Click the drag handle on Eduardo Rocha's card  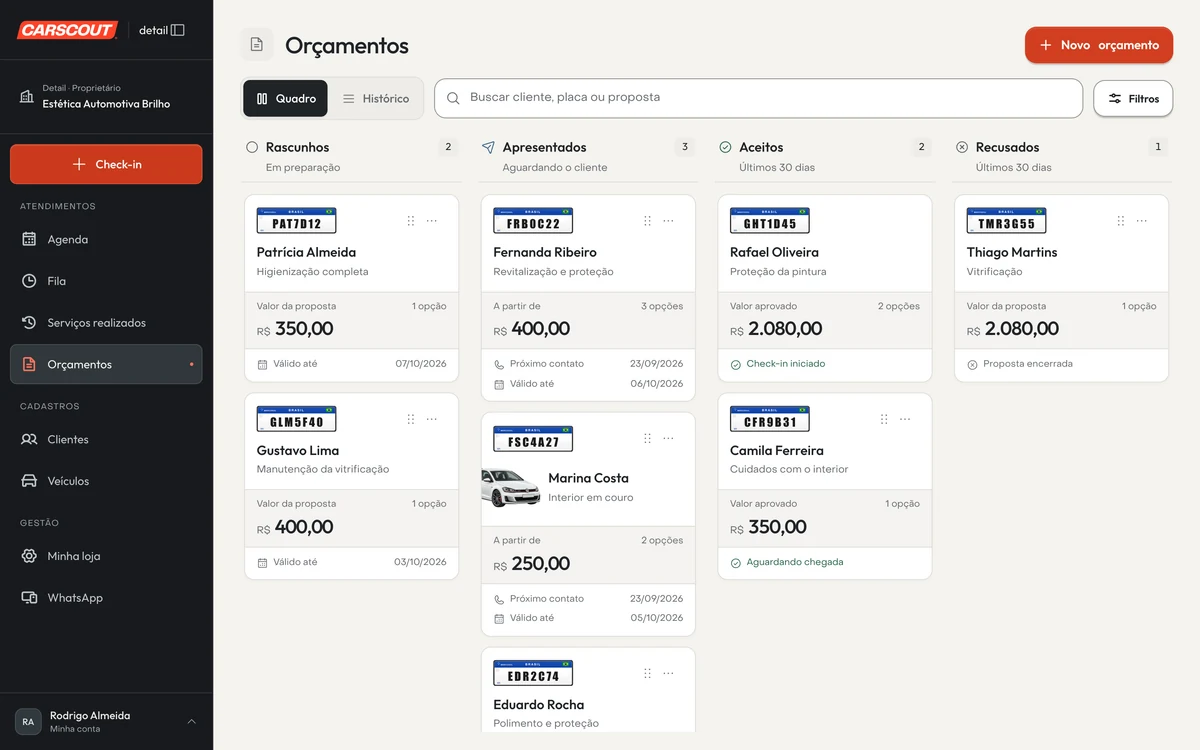pos(648,674)
